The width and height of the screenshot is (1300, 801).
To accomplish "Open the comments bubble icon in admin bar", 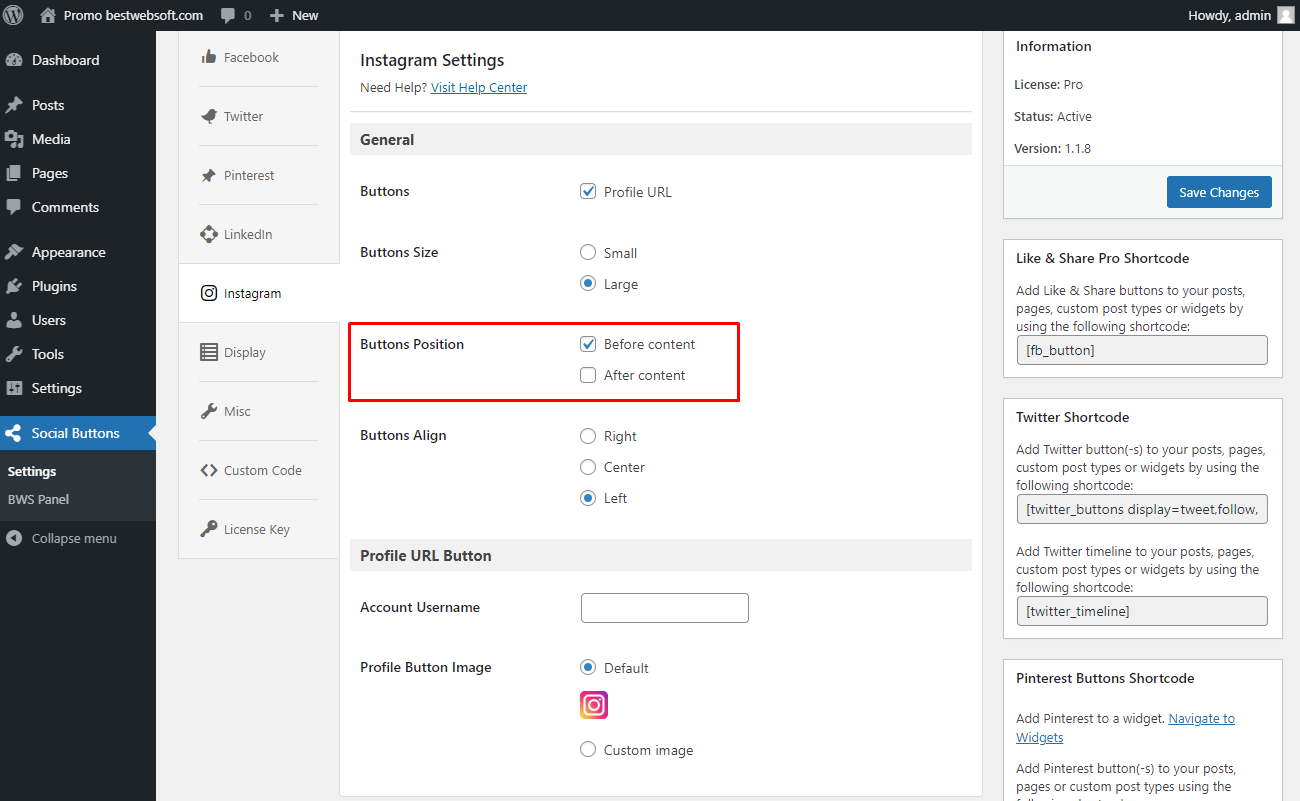I will pos(228,16).
